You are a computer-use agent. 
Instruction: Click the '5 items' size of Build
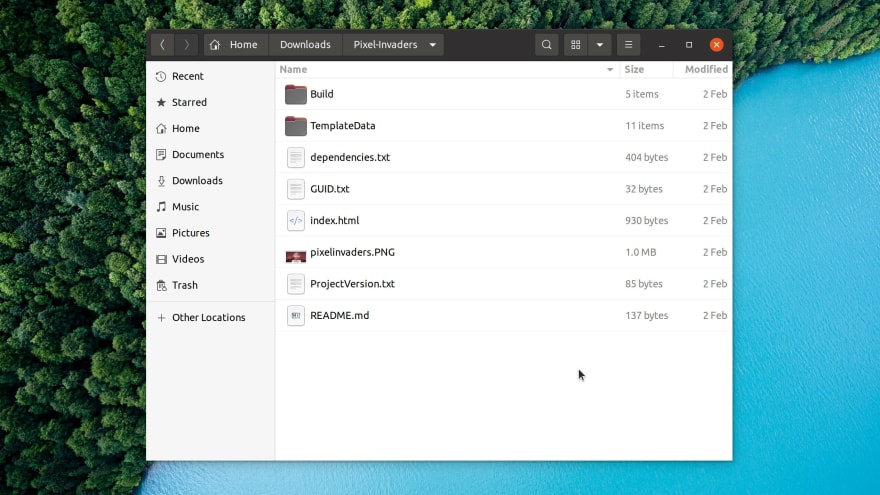point(642,94)
